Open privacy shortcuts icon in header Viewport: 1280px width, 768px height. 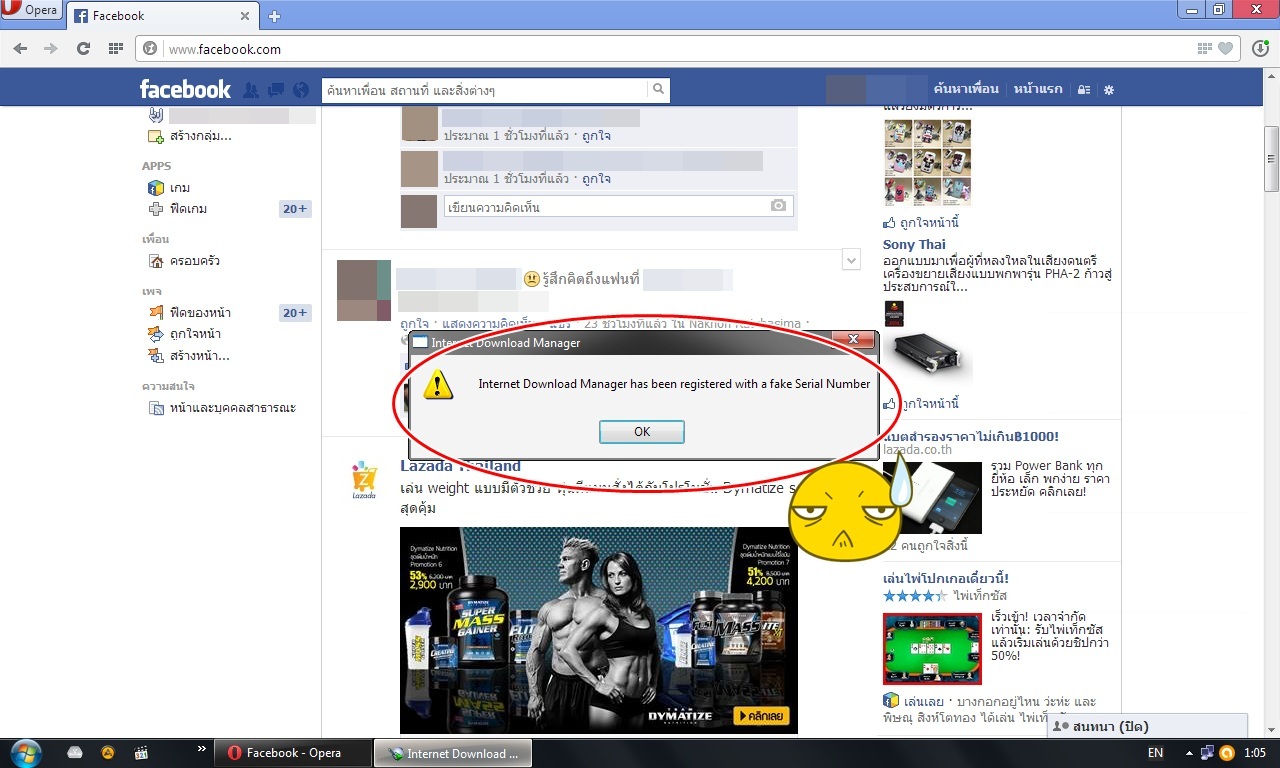click(1084, 90)
